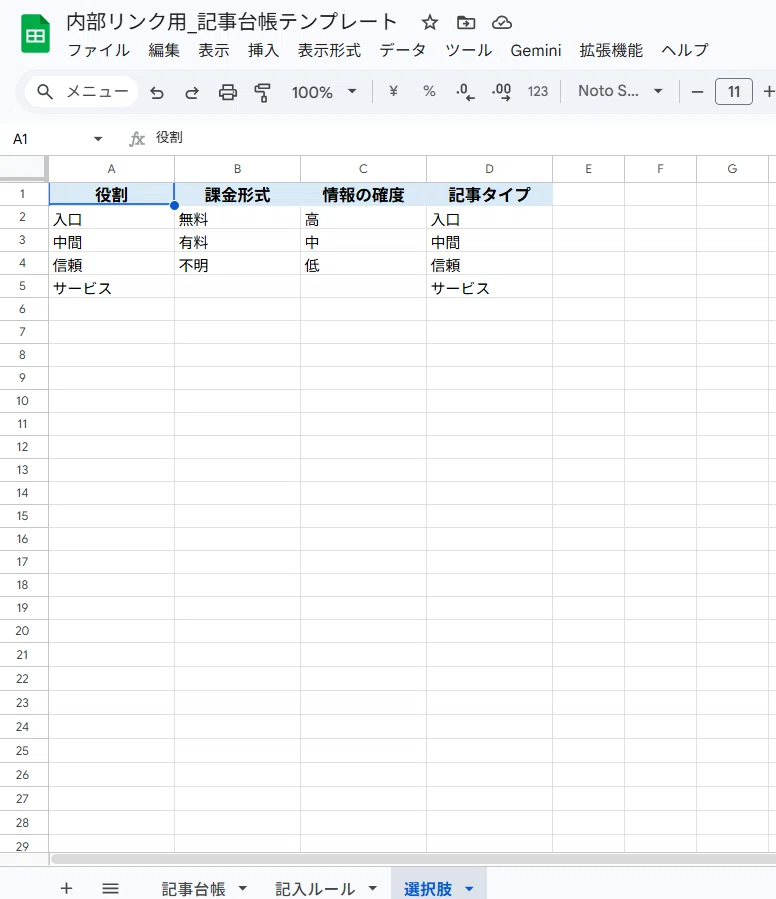Click the undo arrow
The width and height of the screenshot is (776, 899).
tap(157, 92)
